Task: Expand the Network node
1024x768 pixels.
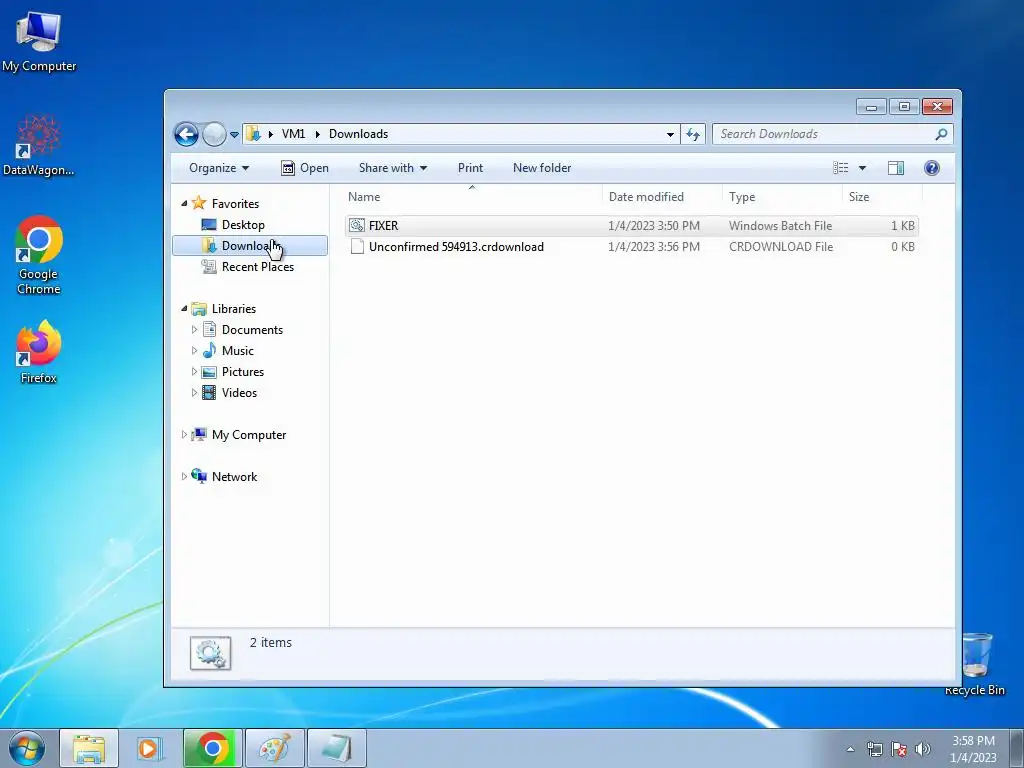Action: [184, 476]
